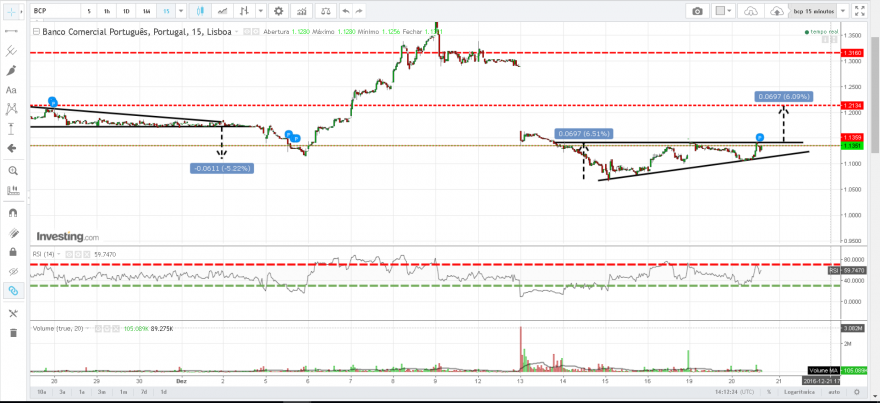Open chart properties gear settings
Image resolution: width=880 pixels, height=403 pixels.
(x=279, y=11)
